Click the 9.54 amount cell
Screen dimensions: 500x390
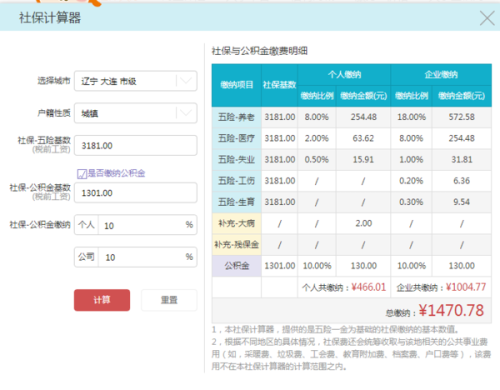[462, 202]
